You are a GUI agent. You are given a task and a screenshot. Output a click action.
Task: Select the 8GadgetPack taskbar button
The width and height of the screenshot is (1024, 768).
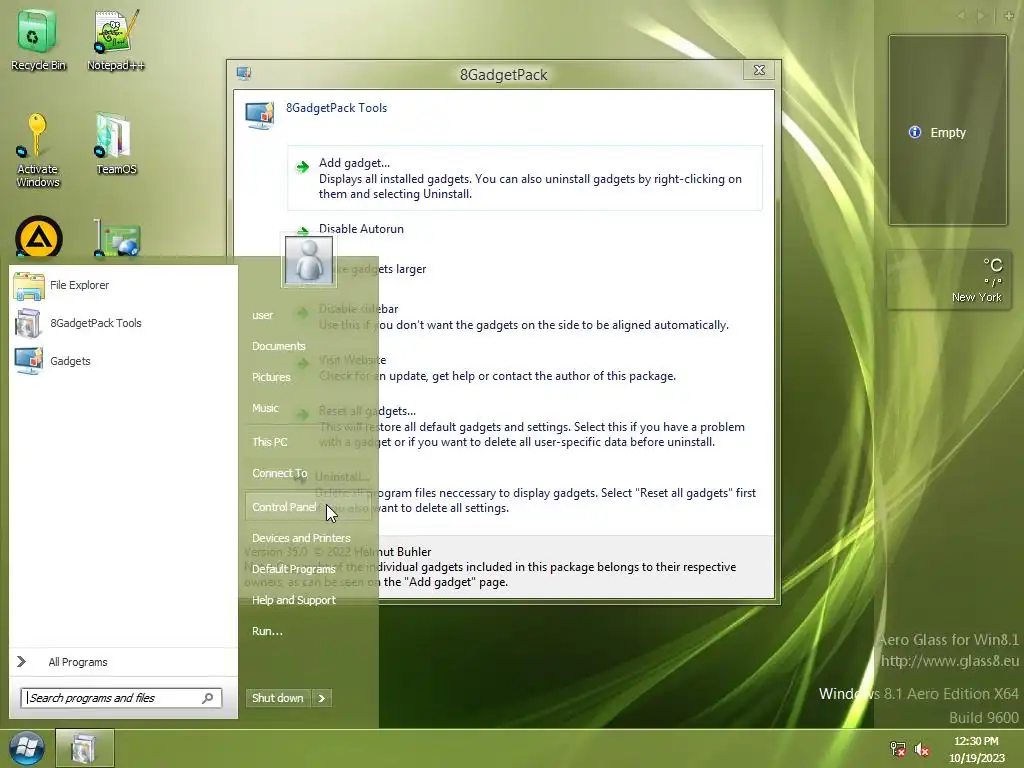tap(84, 748)
